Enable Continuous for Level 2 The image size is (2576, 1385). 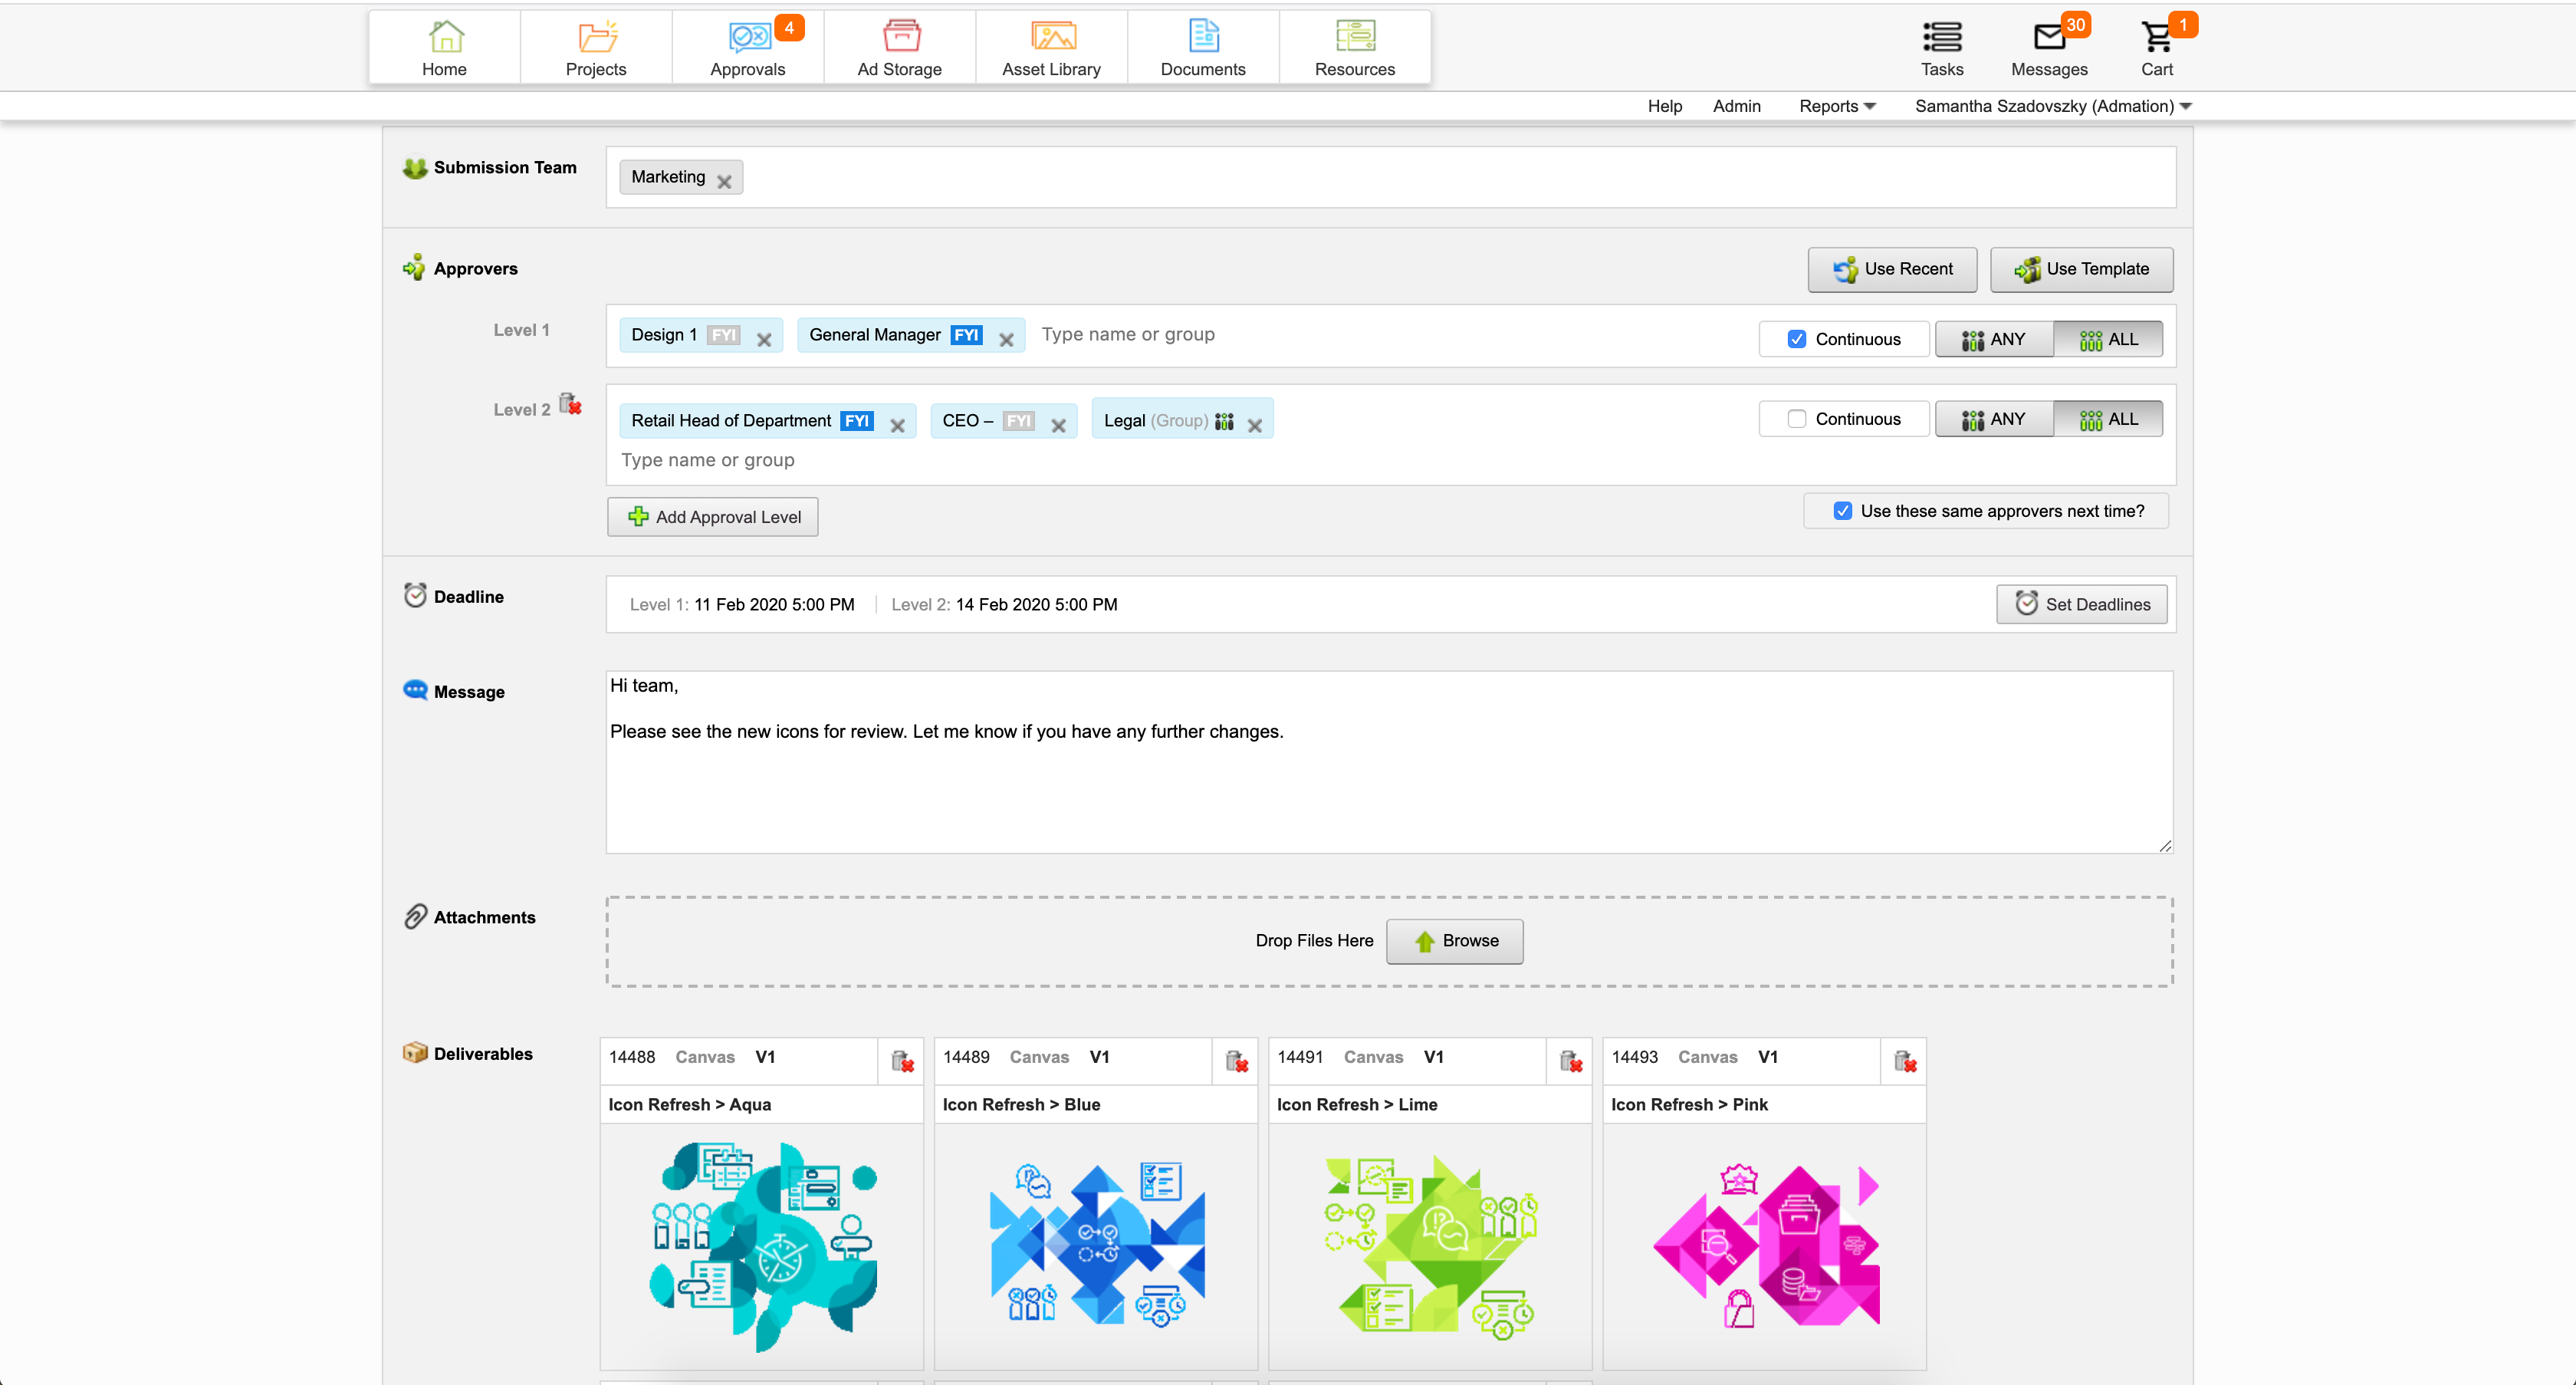click(1796, 419)
